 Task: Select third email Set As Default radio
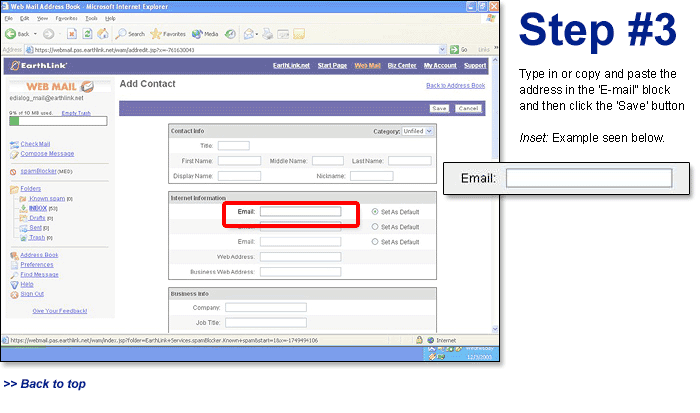pyautogui.click(x=375, y=242)
